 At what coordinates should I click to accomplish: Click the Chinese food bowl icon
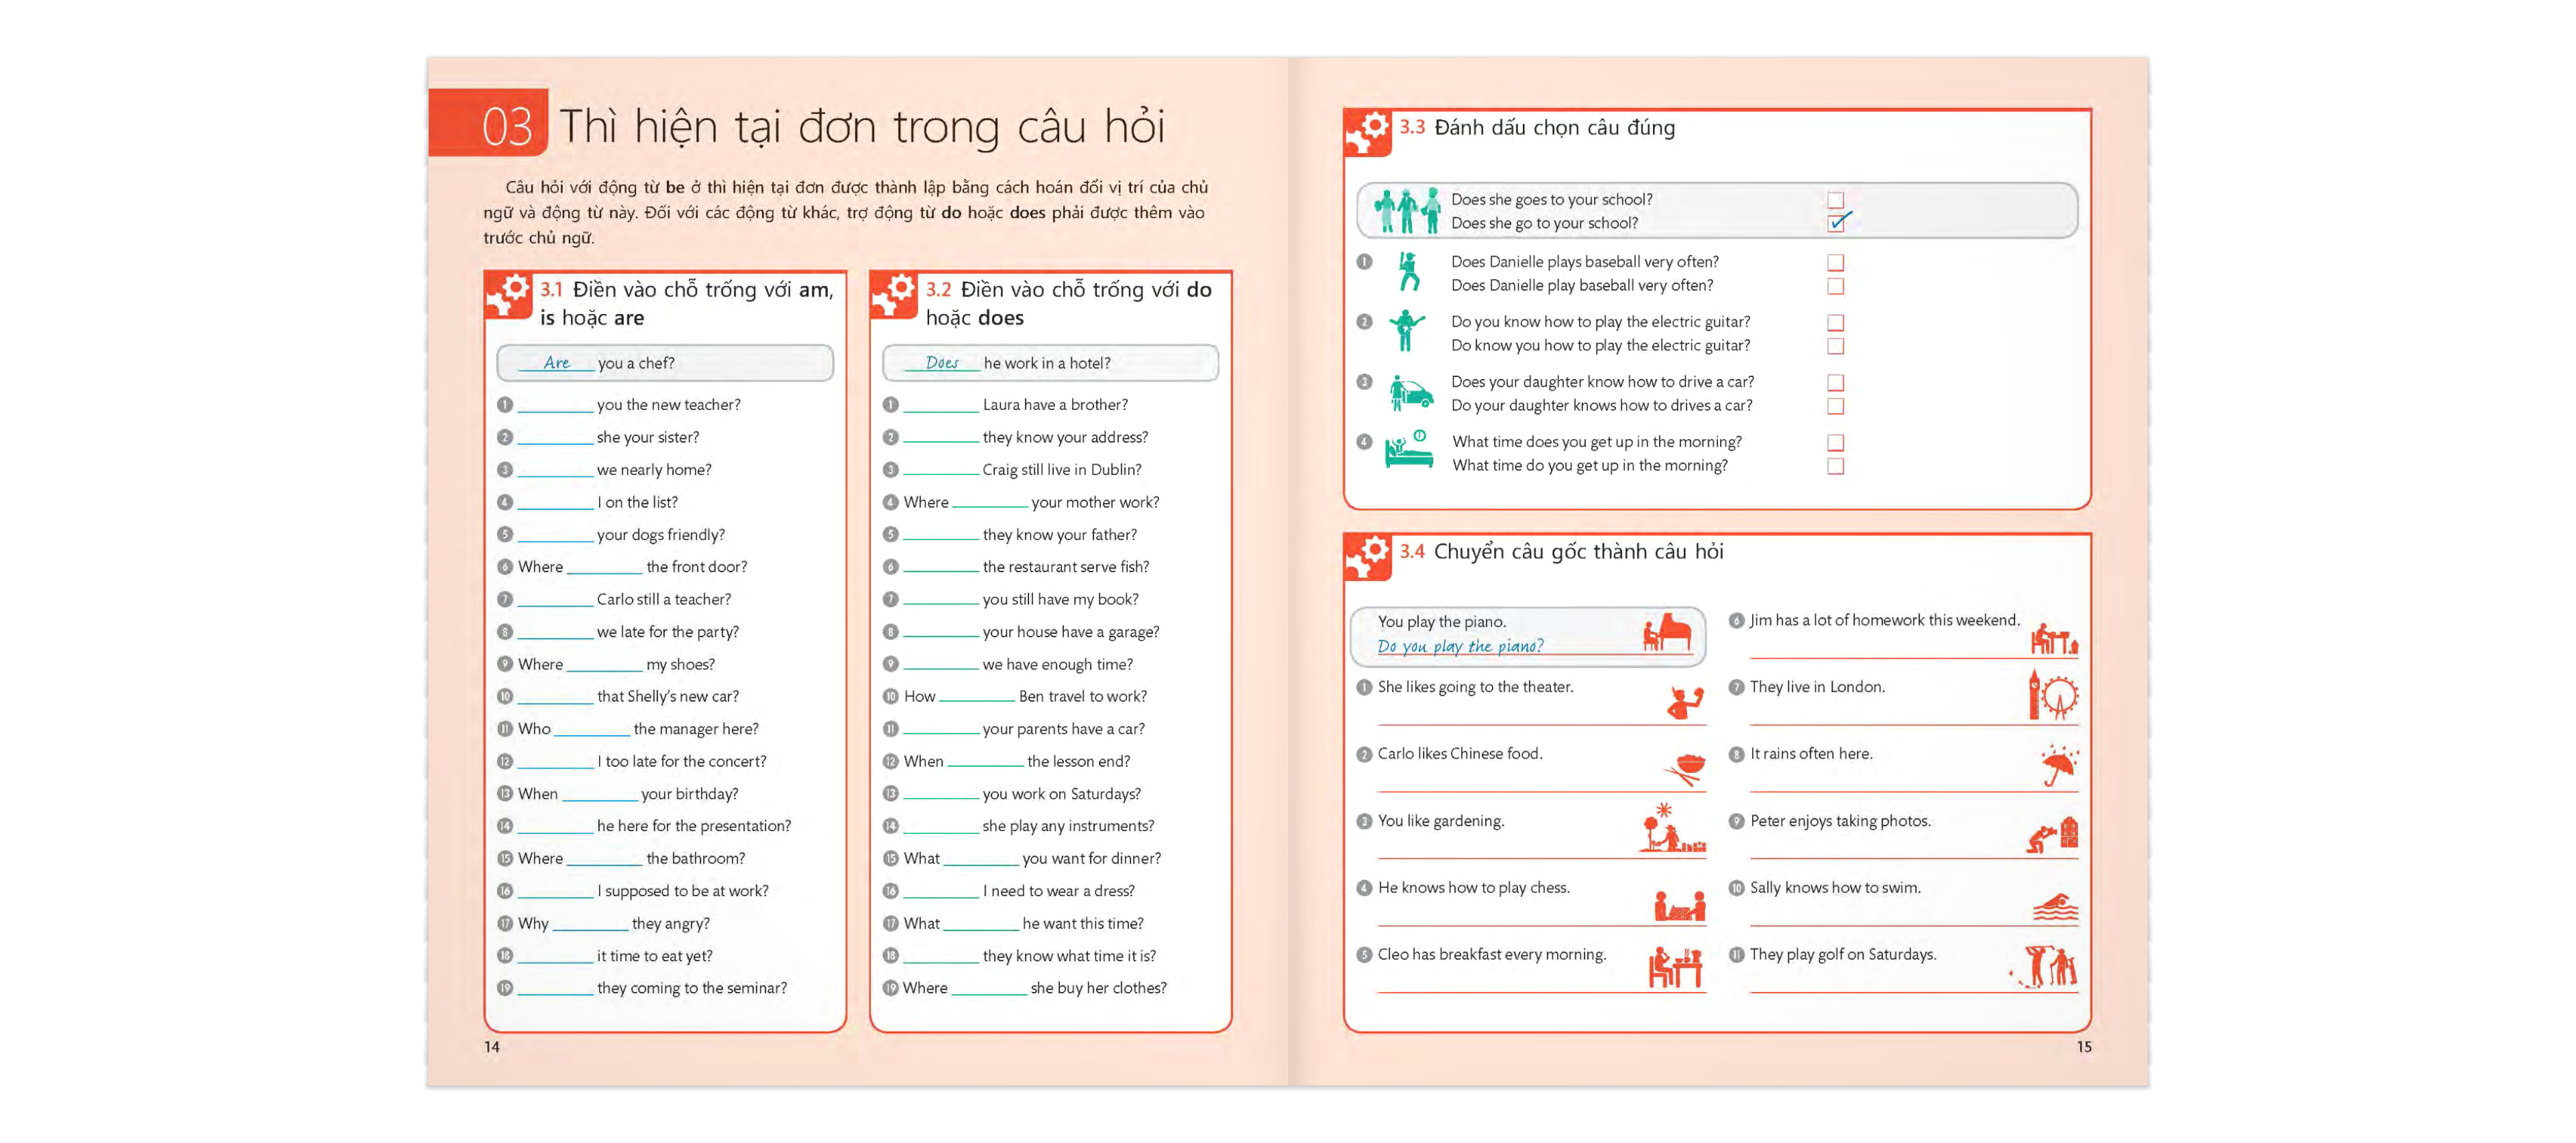[x=1684, y=766]
